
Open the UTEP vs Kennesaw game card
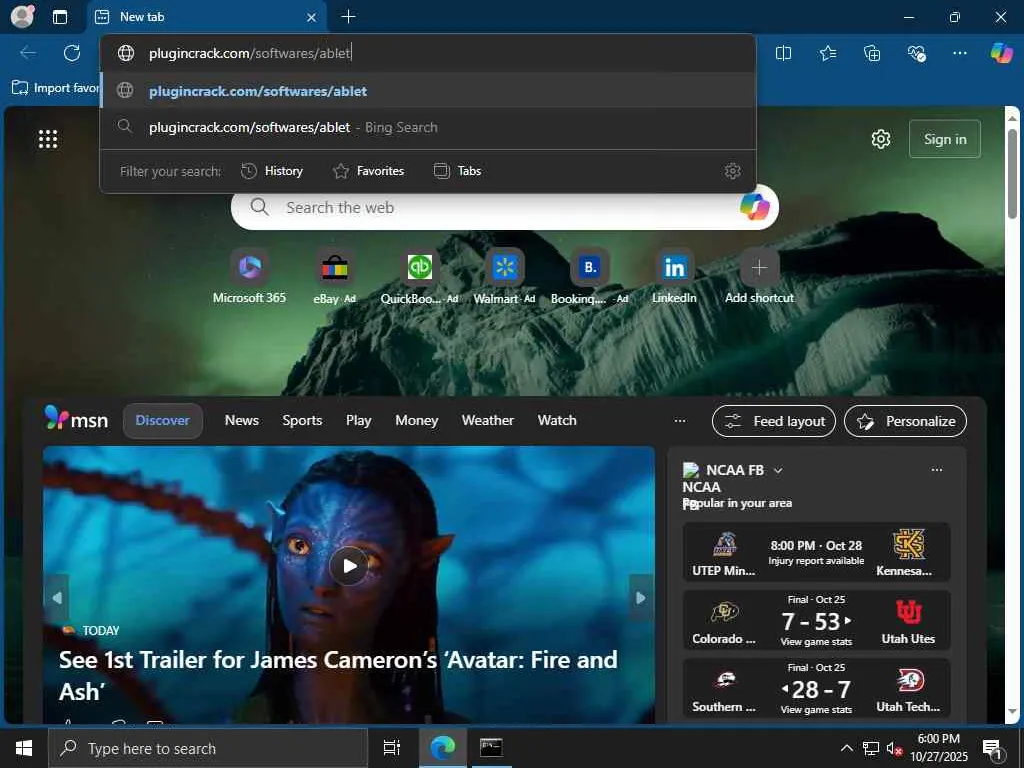(x=816, y=552)
